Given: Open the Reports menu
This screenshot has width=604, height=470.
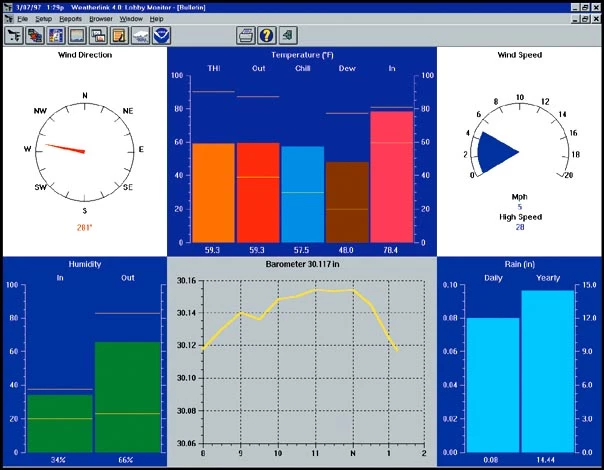Looking at the screenshot, I should click(70, 19).
